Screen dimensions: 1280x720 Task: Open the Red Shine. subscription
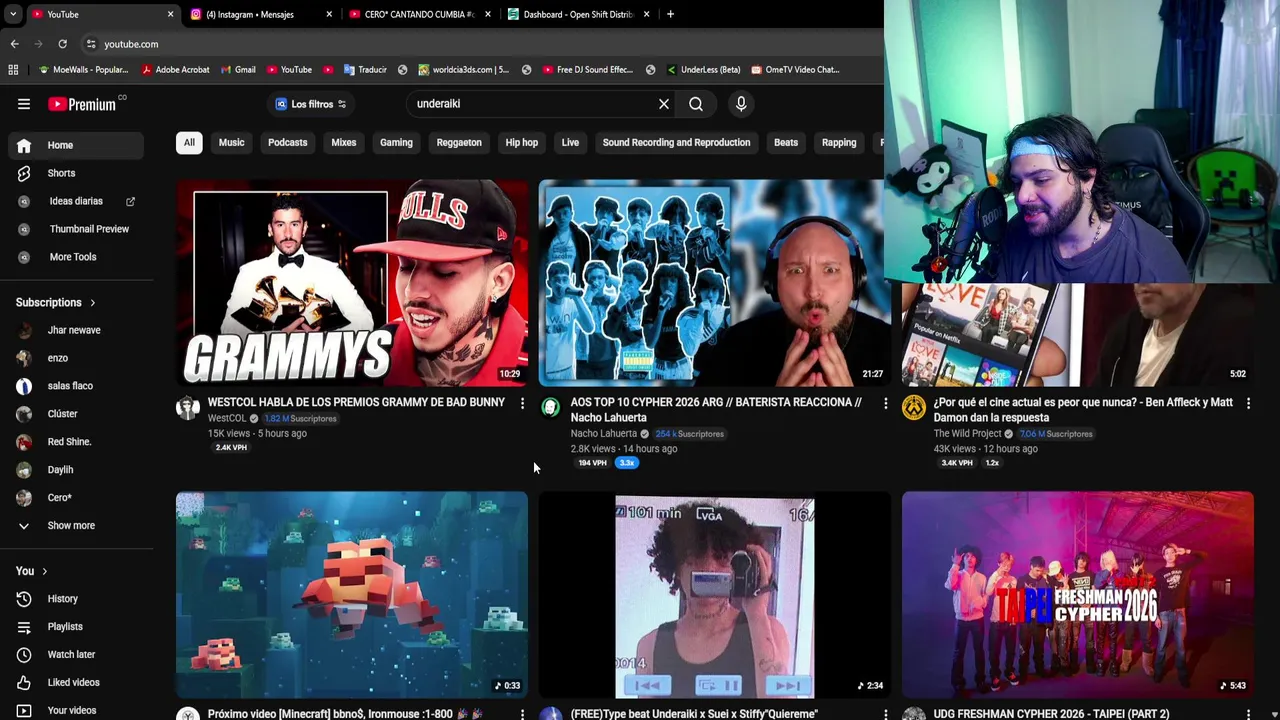[x=76, y=442]
